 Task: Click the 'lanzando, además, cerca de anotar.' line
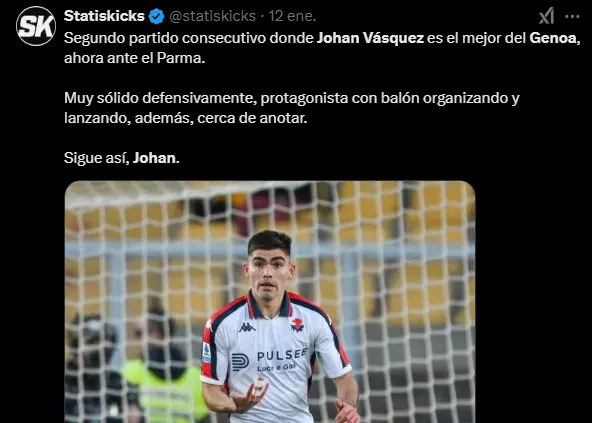click(x=185, y=118)
